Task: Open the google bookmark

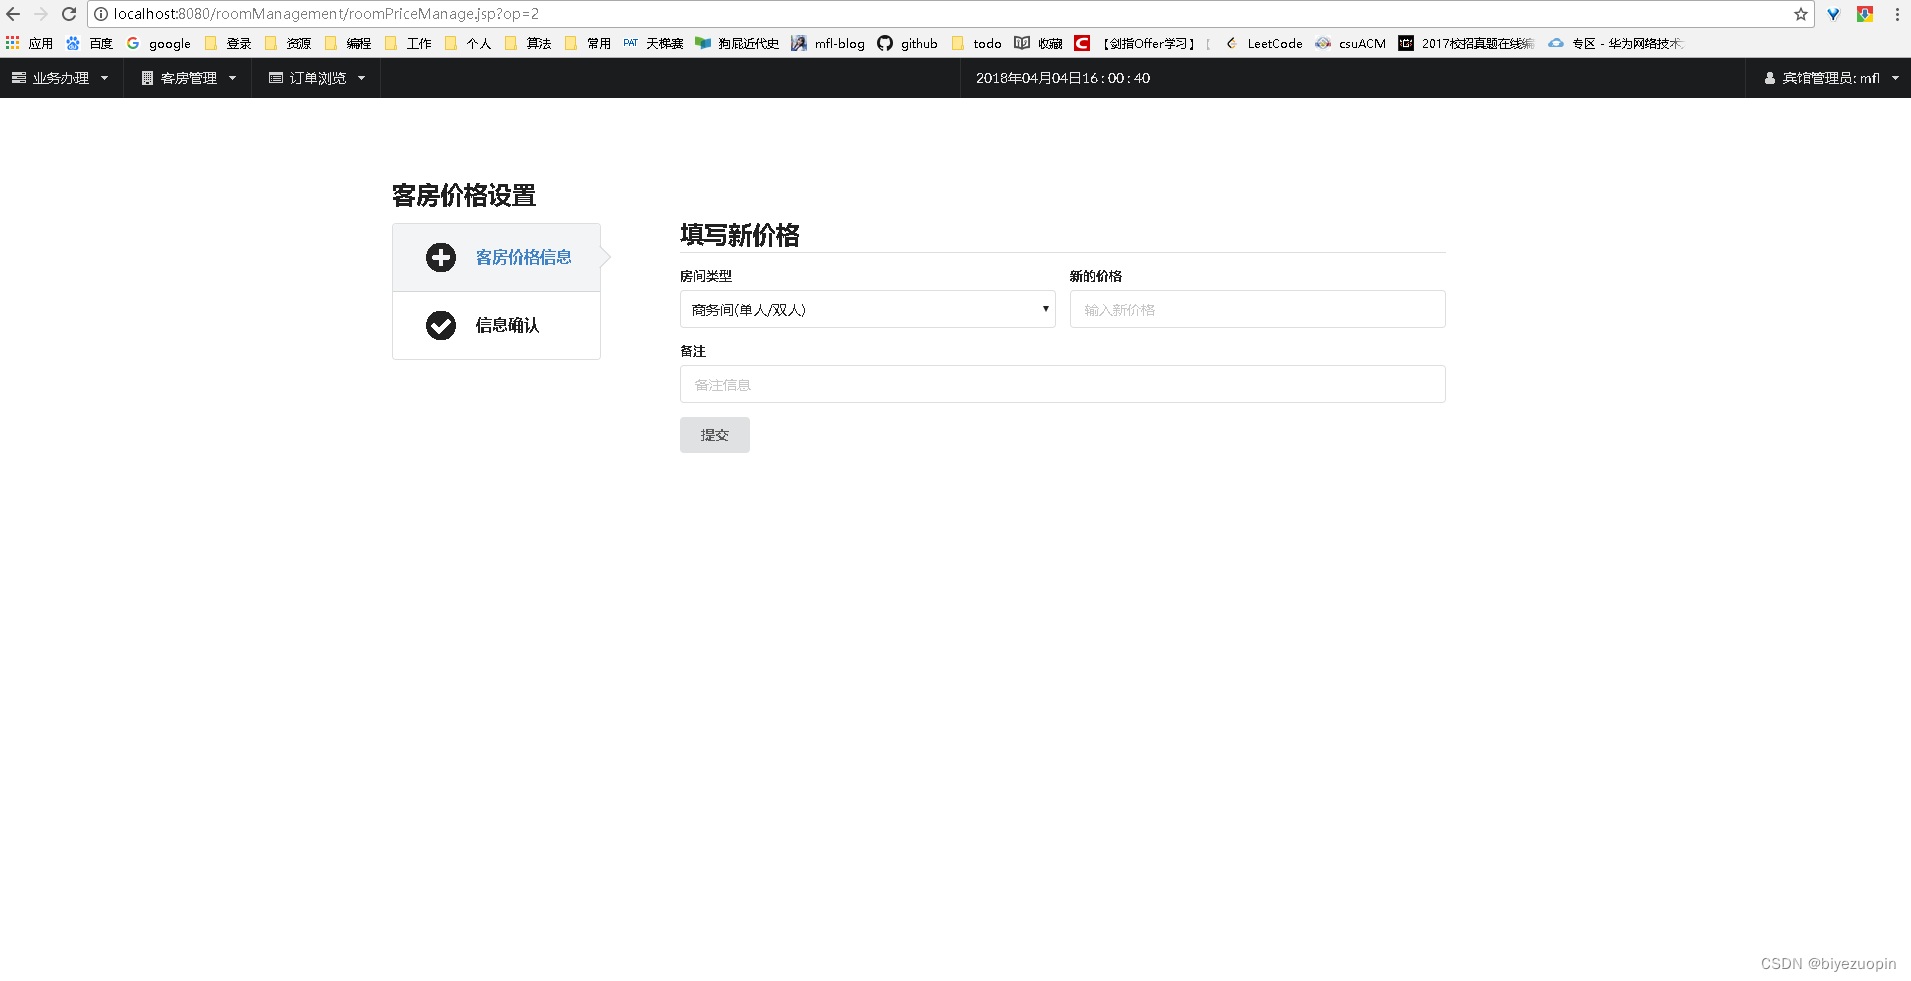Action: (158, 43)
